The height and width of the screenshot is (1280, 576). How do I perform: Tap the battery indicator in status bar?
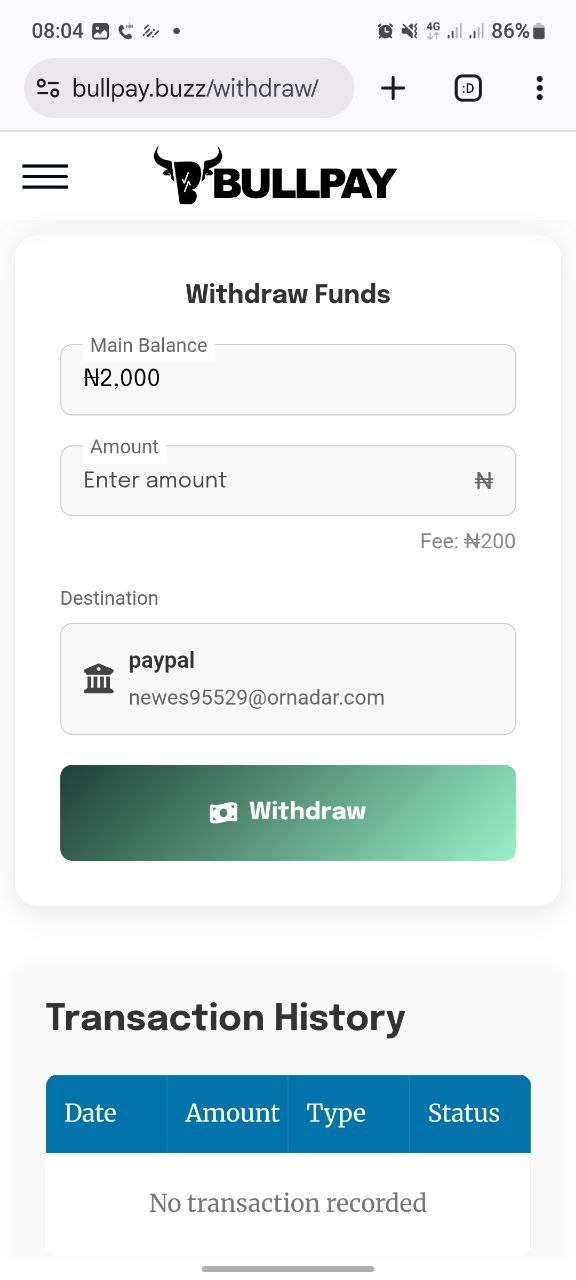pyautogui.click(x=539, y=31)
